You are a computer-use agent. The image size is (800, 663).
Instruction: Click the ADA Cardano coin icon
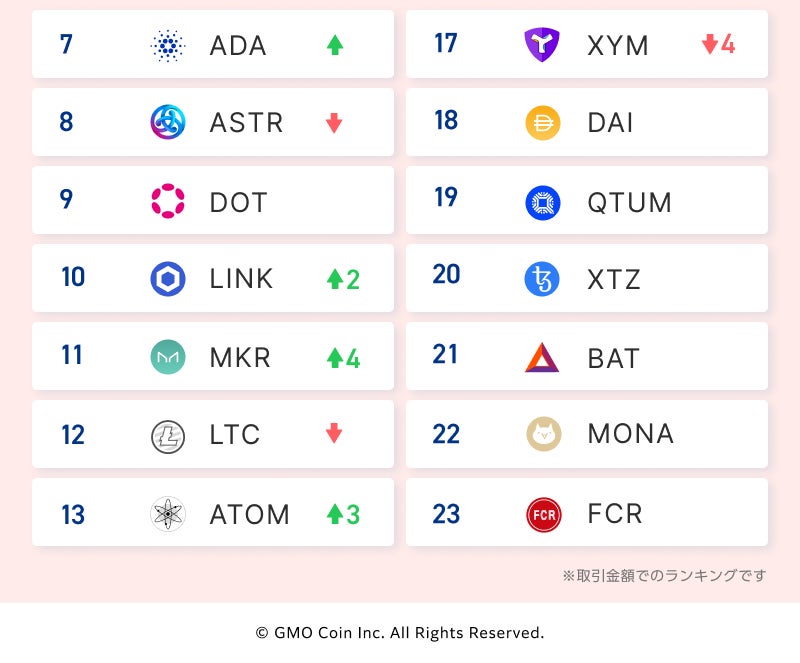[168, 45]
